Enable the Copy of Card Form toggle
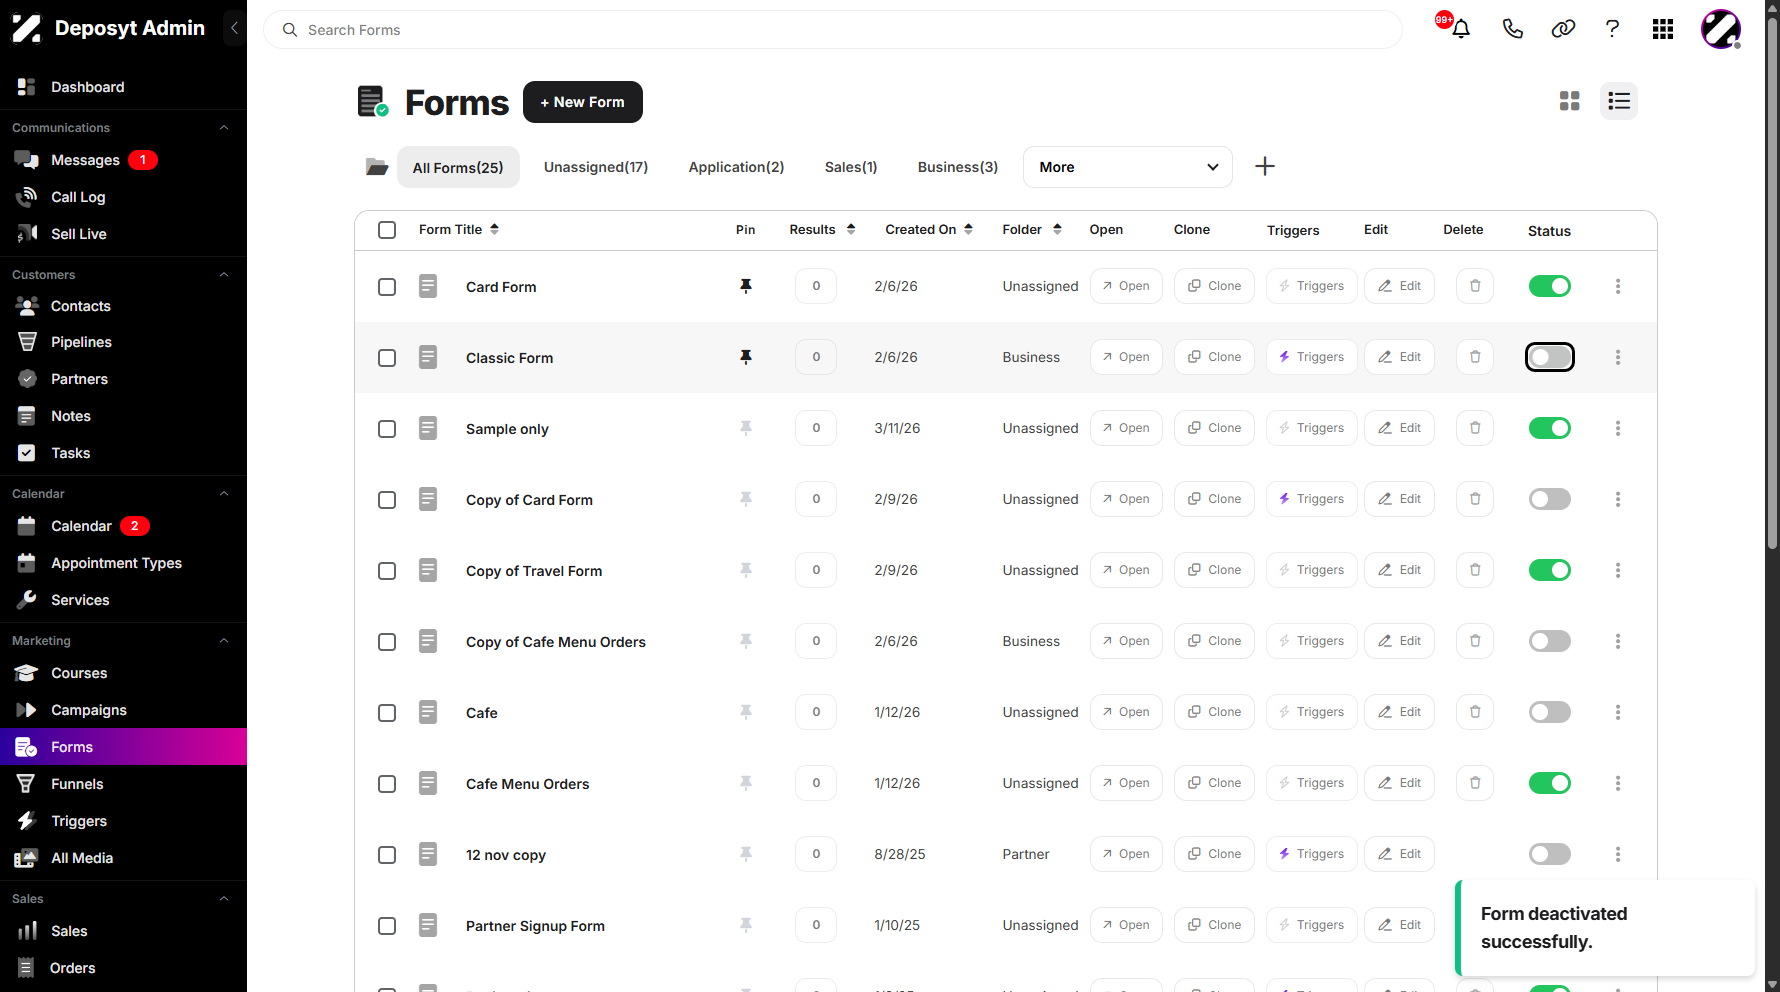The image size is (1780, 992). (x=1550, y=499)
